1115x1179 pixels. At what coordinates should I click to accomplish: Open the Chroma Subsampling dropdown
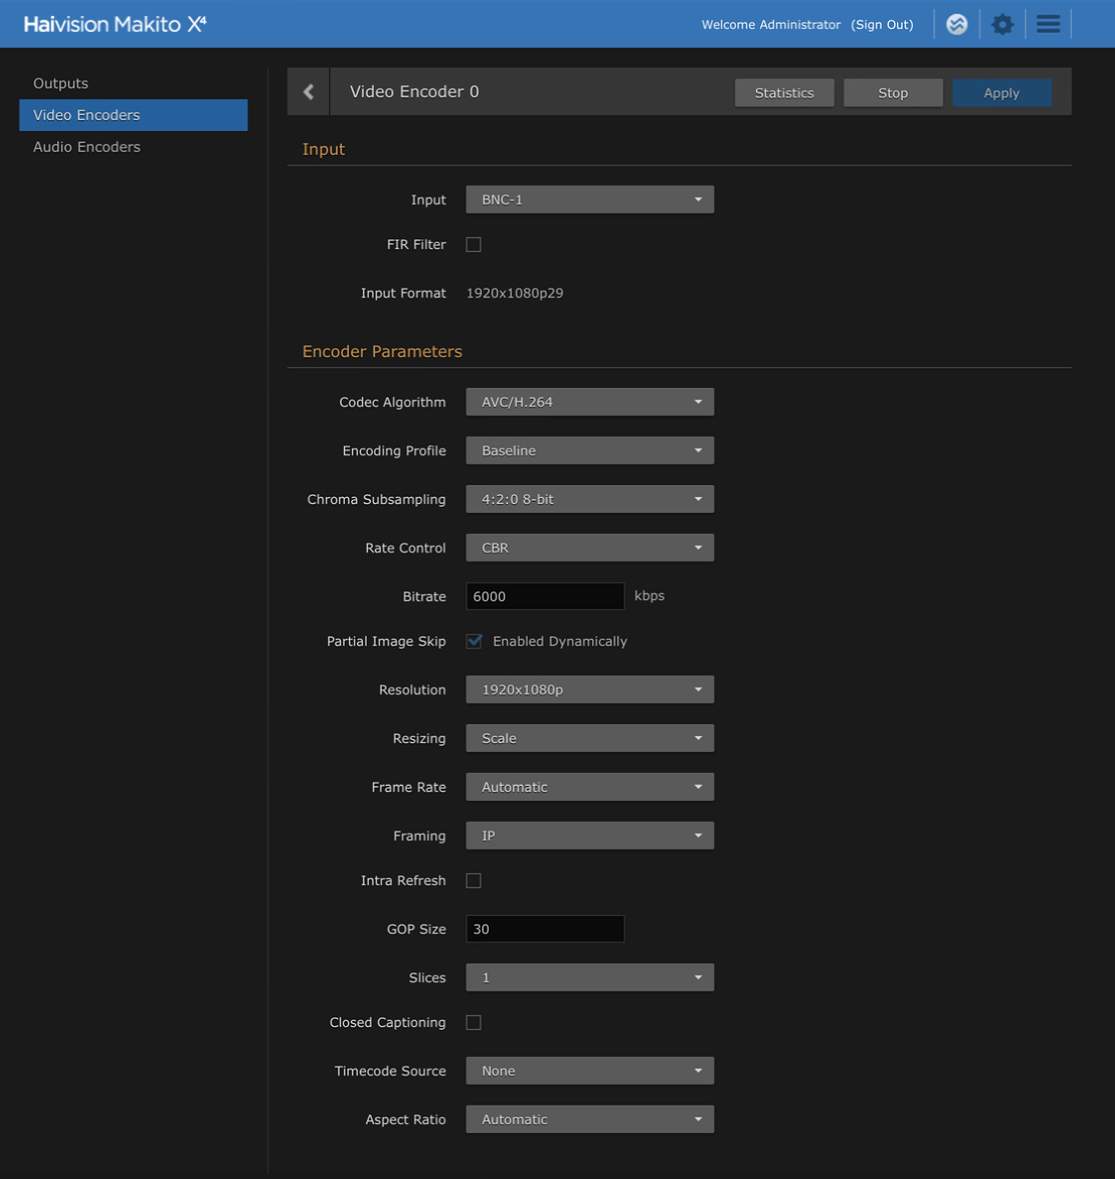(x=590, y=499)
